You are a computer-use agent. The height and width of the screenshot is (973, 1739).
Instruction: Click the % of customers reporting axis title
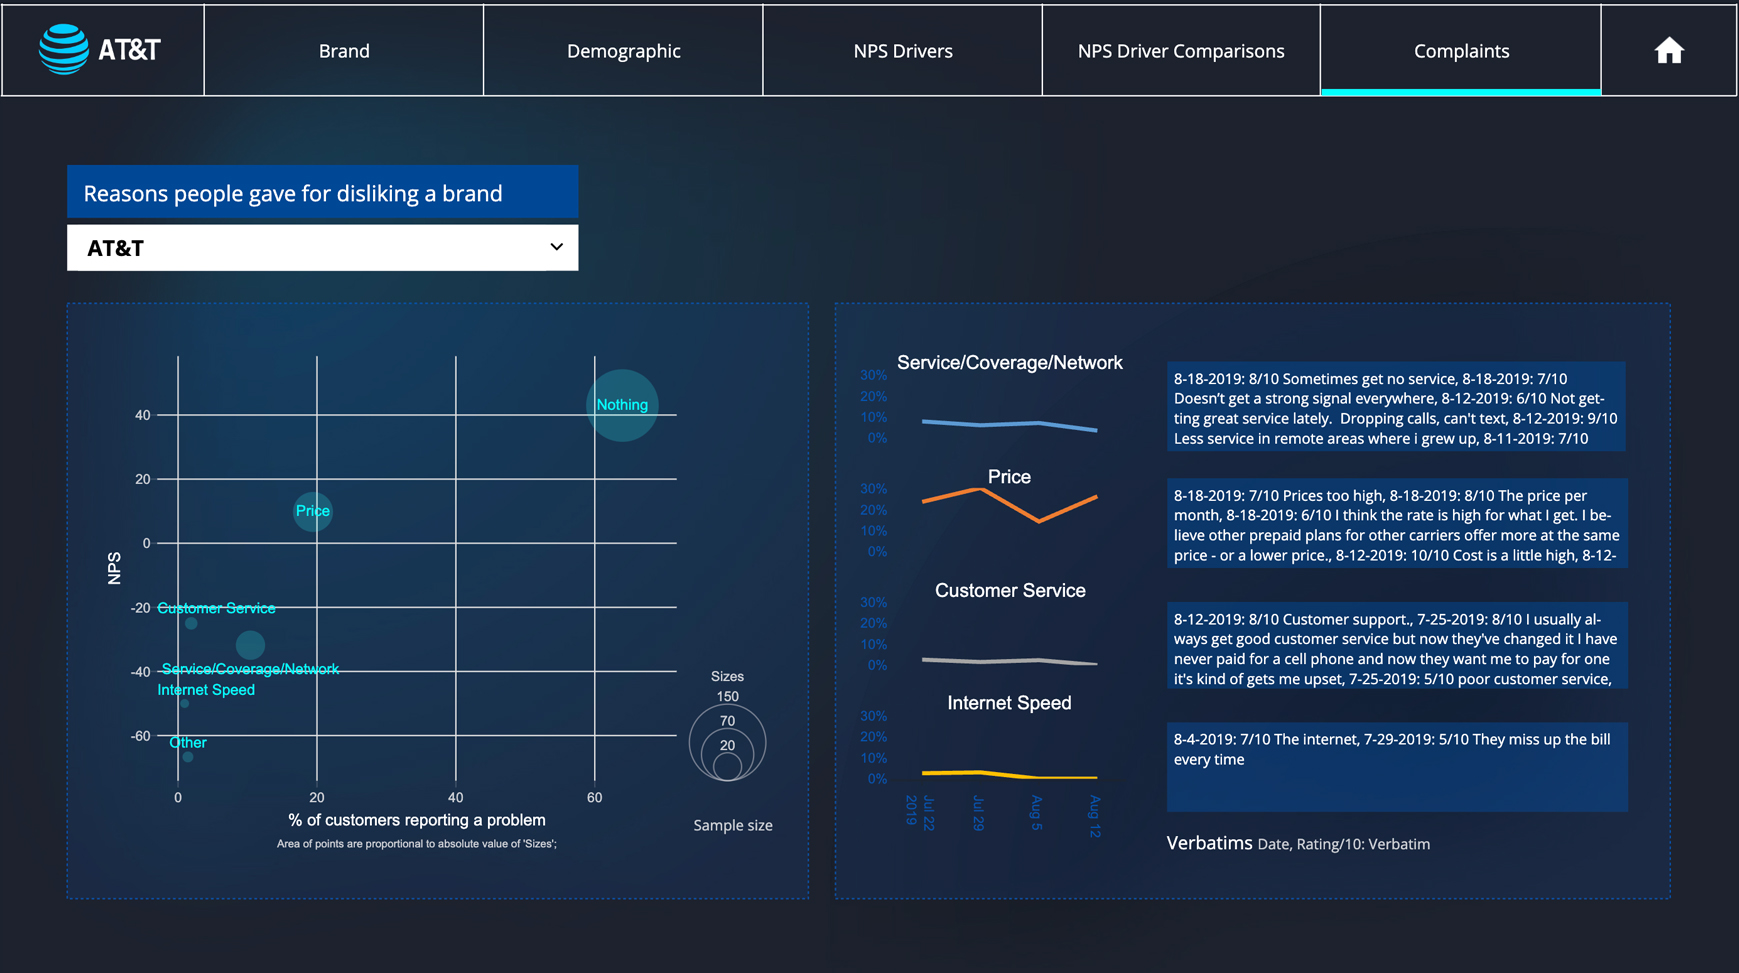(x=417, y=820)
